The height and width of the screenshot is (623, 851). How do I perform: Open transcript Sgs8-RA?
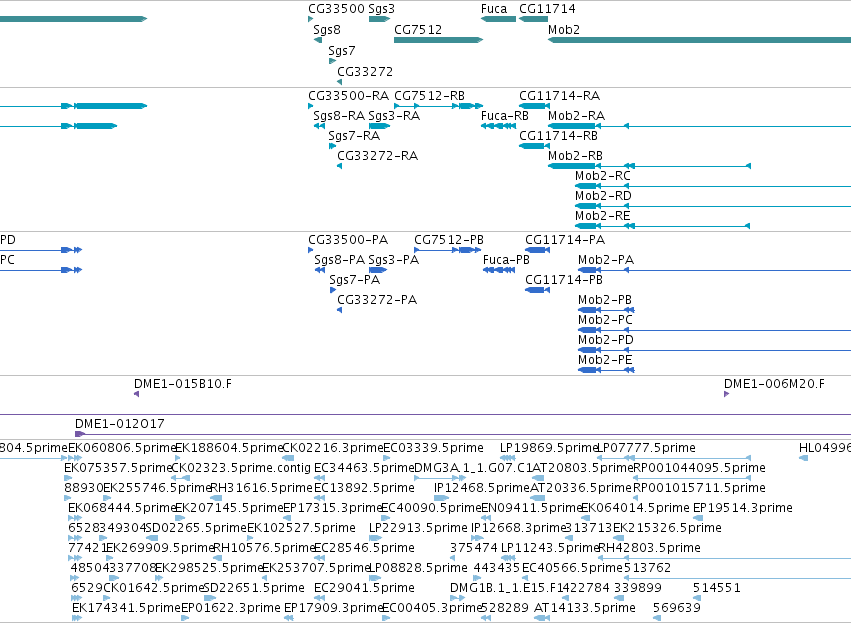(339, 116)
